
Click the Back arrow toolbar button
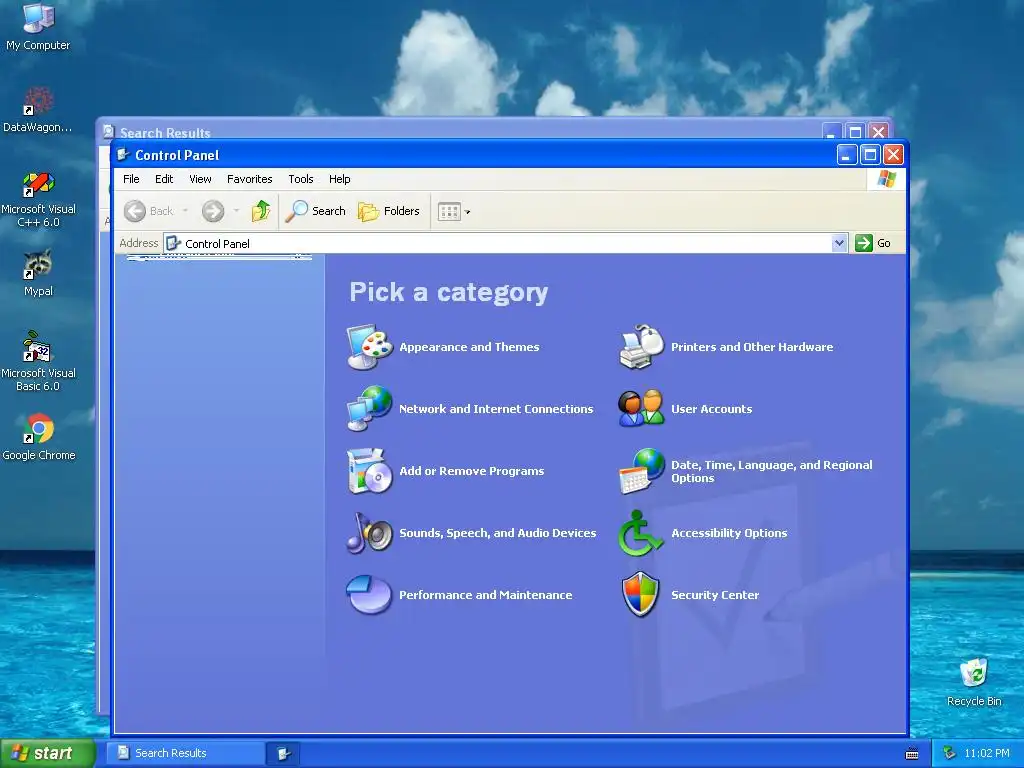pos(149,211)
